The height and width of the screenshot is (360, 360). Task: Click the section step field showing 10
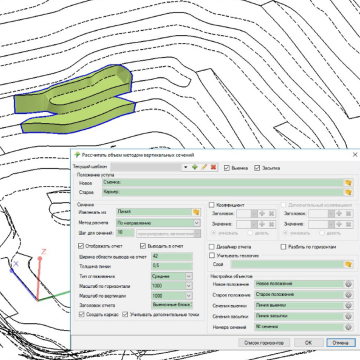pos(125,233)
